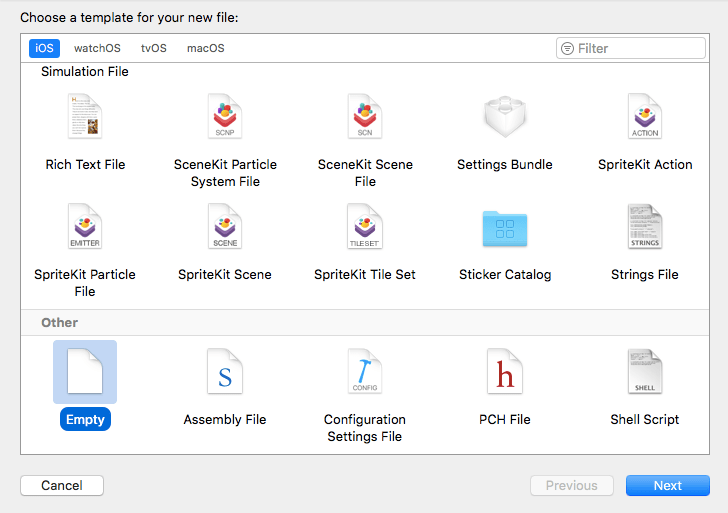
Task: Click the 'PCH File' label
Action: click(x=505, y=419)
